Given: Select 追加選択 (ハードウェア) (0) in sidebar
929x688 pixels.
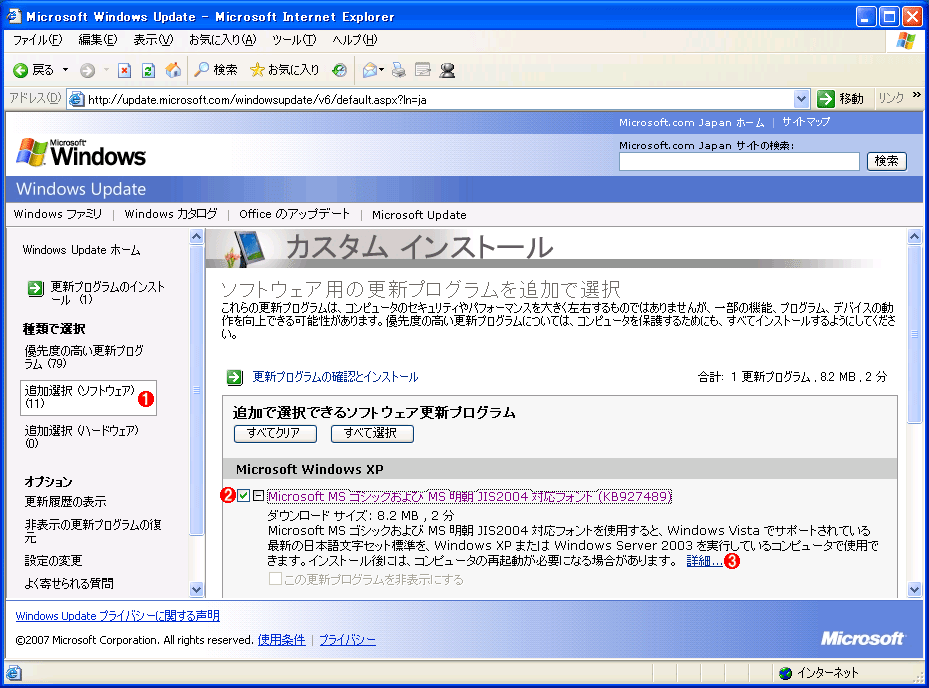Looking at the screenshot, I should 82,437.
